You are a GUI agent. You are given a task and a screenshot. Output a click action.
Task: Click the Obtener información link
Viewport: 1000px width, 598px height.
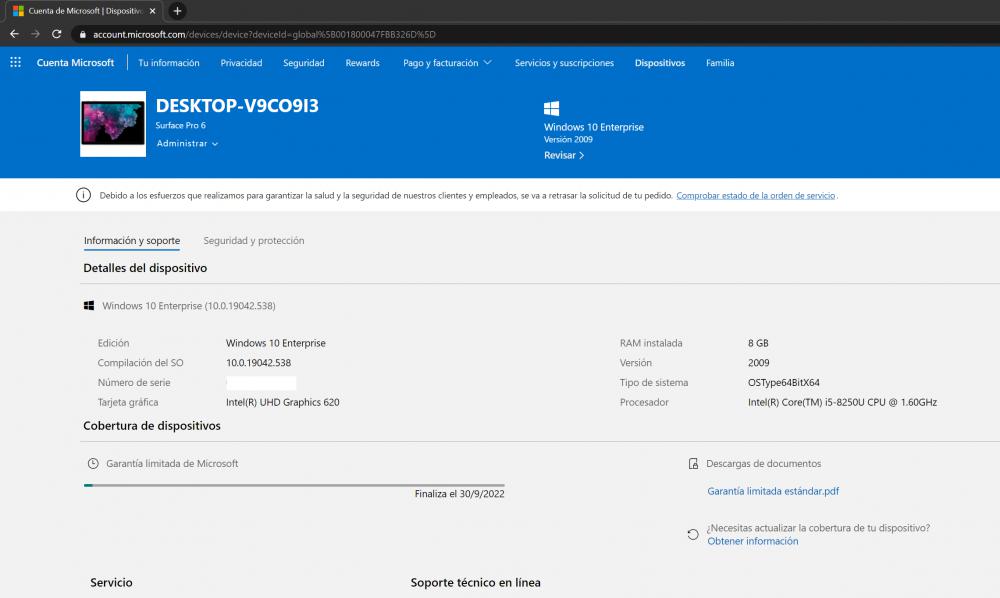(x=753, y=541)
